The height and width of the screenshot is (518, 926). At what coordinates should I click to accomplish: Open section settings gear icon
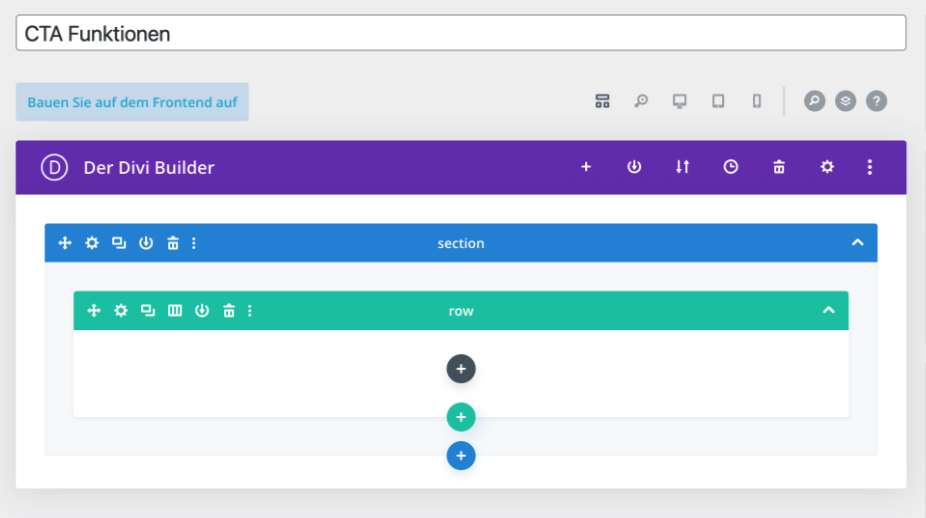[x=92, y=243]
